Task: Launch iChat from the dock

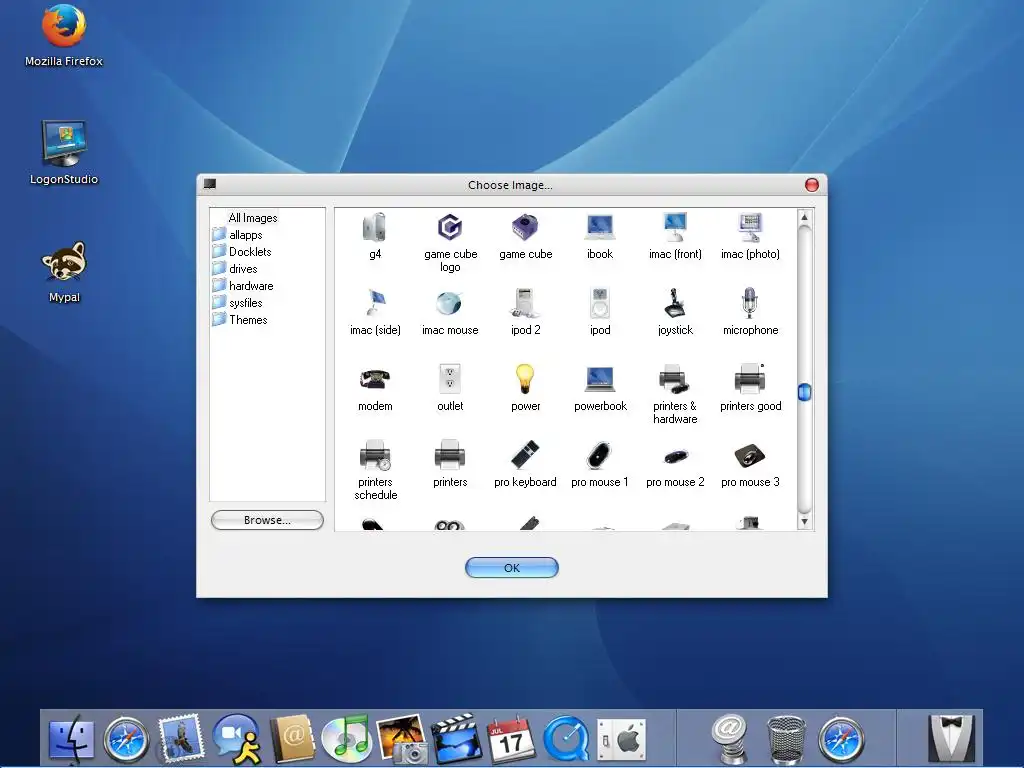Action: click(236, 739)
